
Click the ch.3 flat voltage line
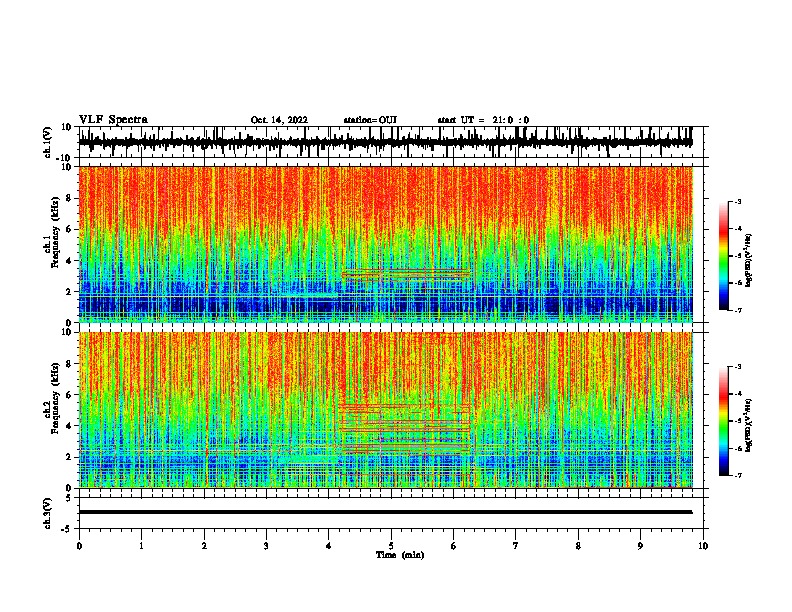click(386, 512)
